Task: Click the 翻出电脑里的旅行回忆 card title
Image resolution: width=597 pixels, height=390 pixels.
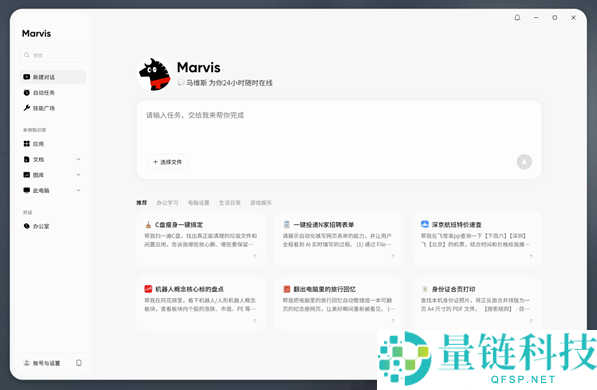Action: click(324, 289)
